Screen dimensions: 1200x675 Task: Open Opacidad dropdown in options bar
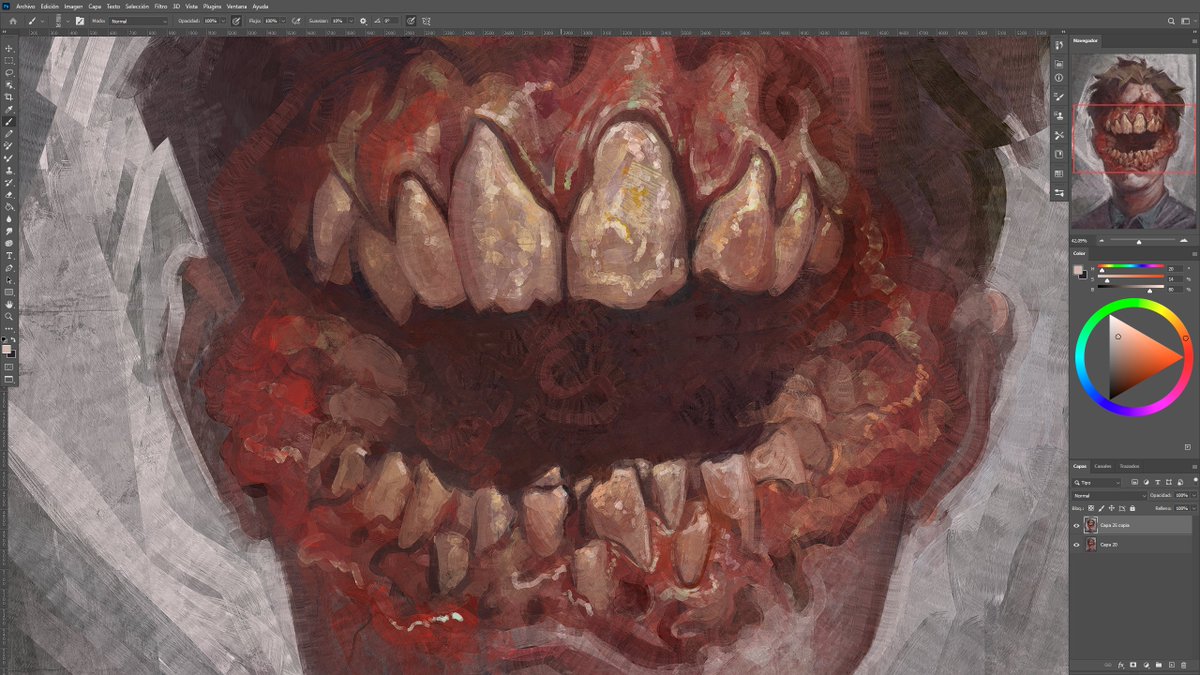coord(224,21)
